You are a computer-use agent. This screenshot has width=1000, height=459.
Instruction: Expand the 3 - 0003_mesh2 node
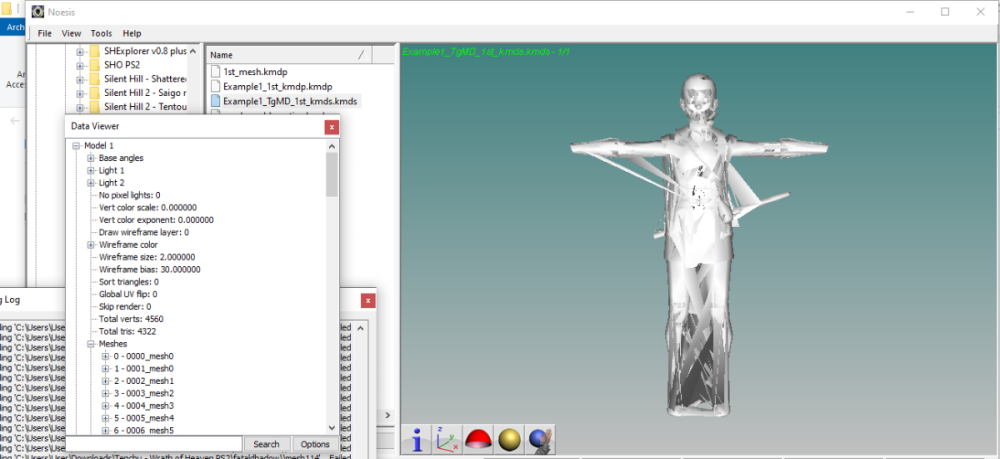pos(105,393)
